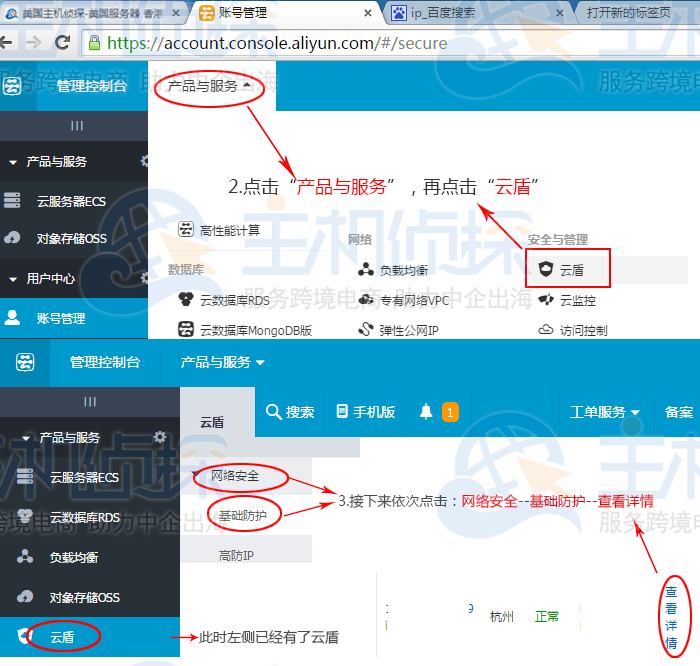Click the address bar URL field
Screen dimensions: 700x666
[388, 43]
